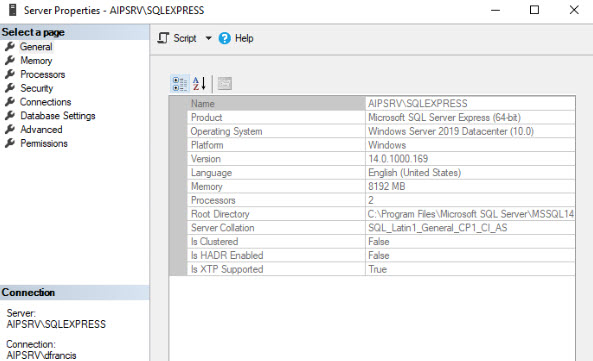Click the wrench icon beside Security

pos(10,88)
